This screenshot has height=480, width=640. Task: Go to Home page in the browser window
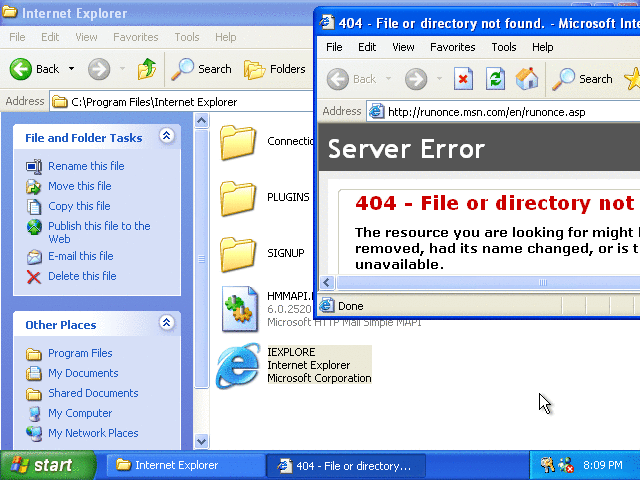pos(527,79)
